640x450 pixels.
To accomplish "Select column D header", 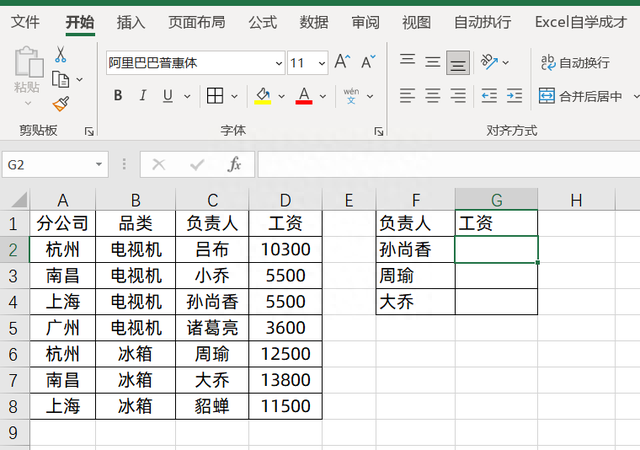I will click(285, 200).
